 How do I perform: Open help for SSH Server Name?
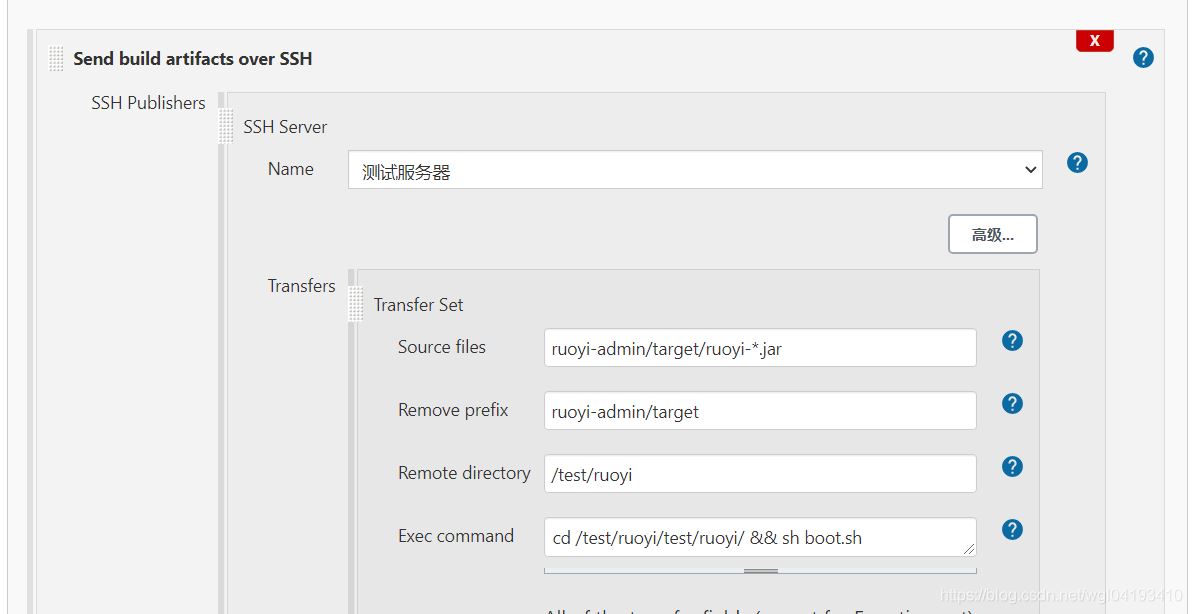(x=1076, y=163)
